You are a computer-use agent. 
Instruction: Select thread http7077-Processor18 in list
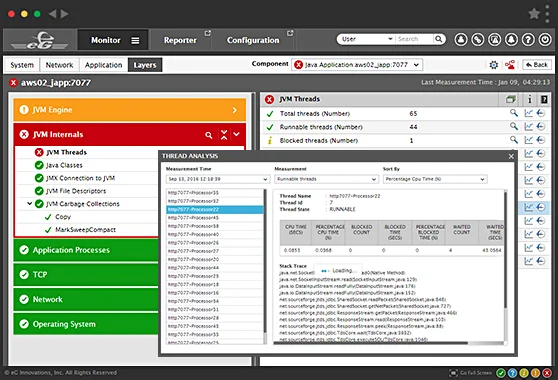coord(215,285)
